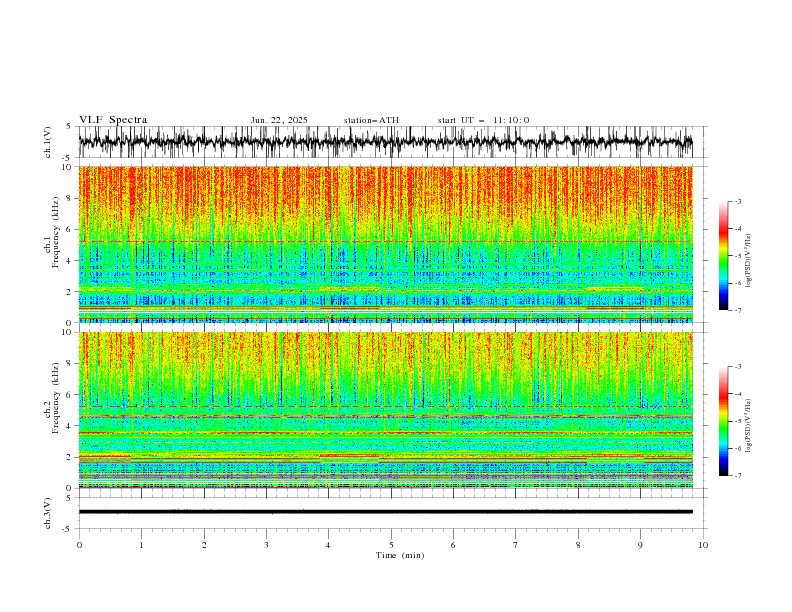Click the lower colorbar tick label "-3"
This screenshot has height=612, width=792.
(738, 367)
